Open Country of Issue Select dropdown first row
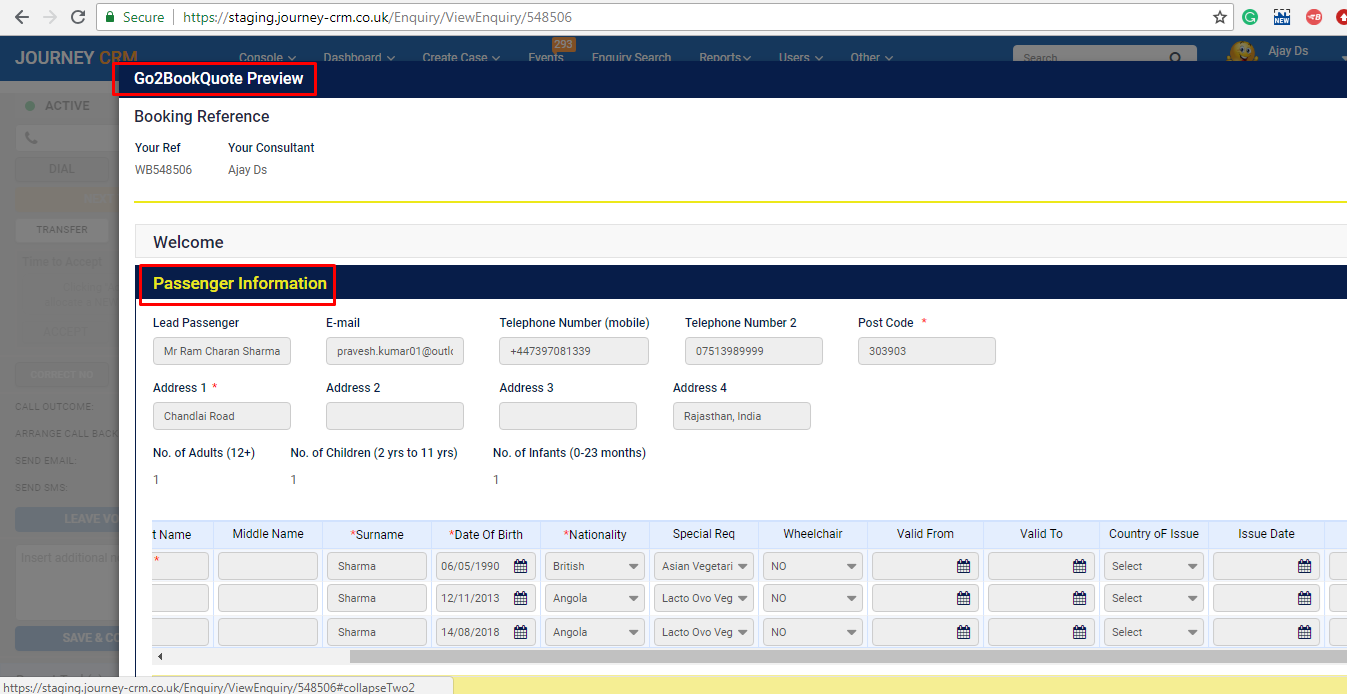The width and height of the screenshot is (1347, 694). tap(1154, 566)
